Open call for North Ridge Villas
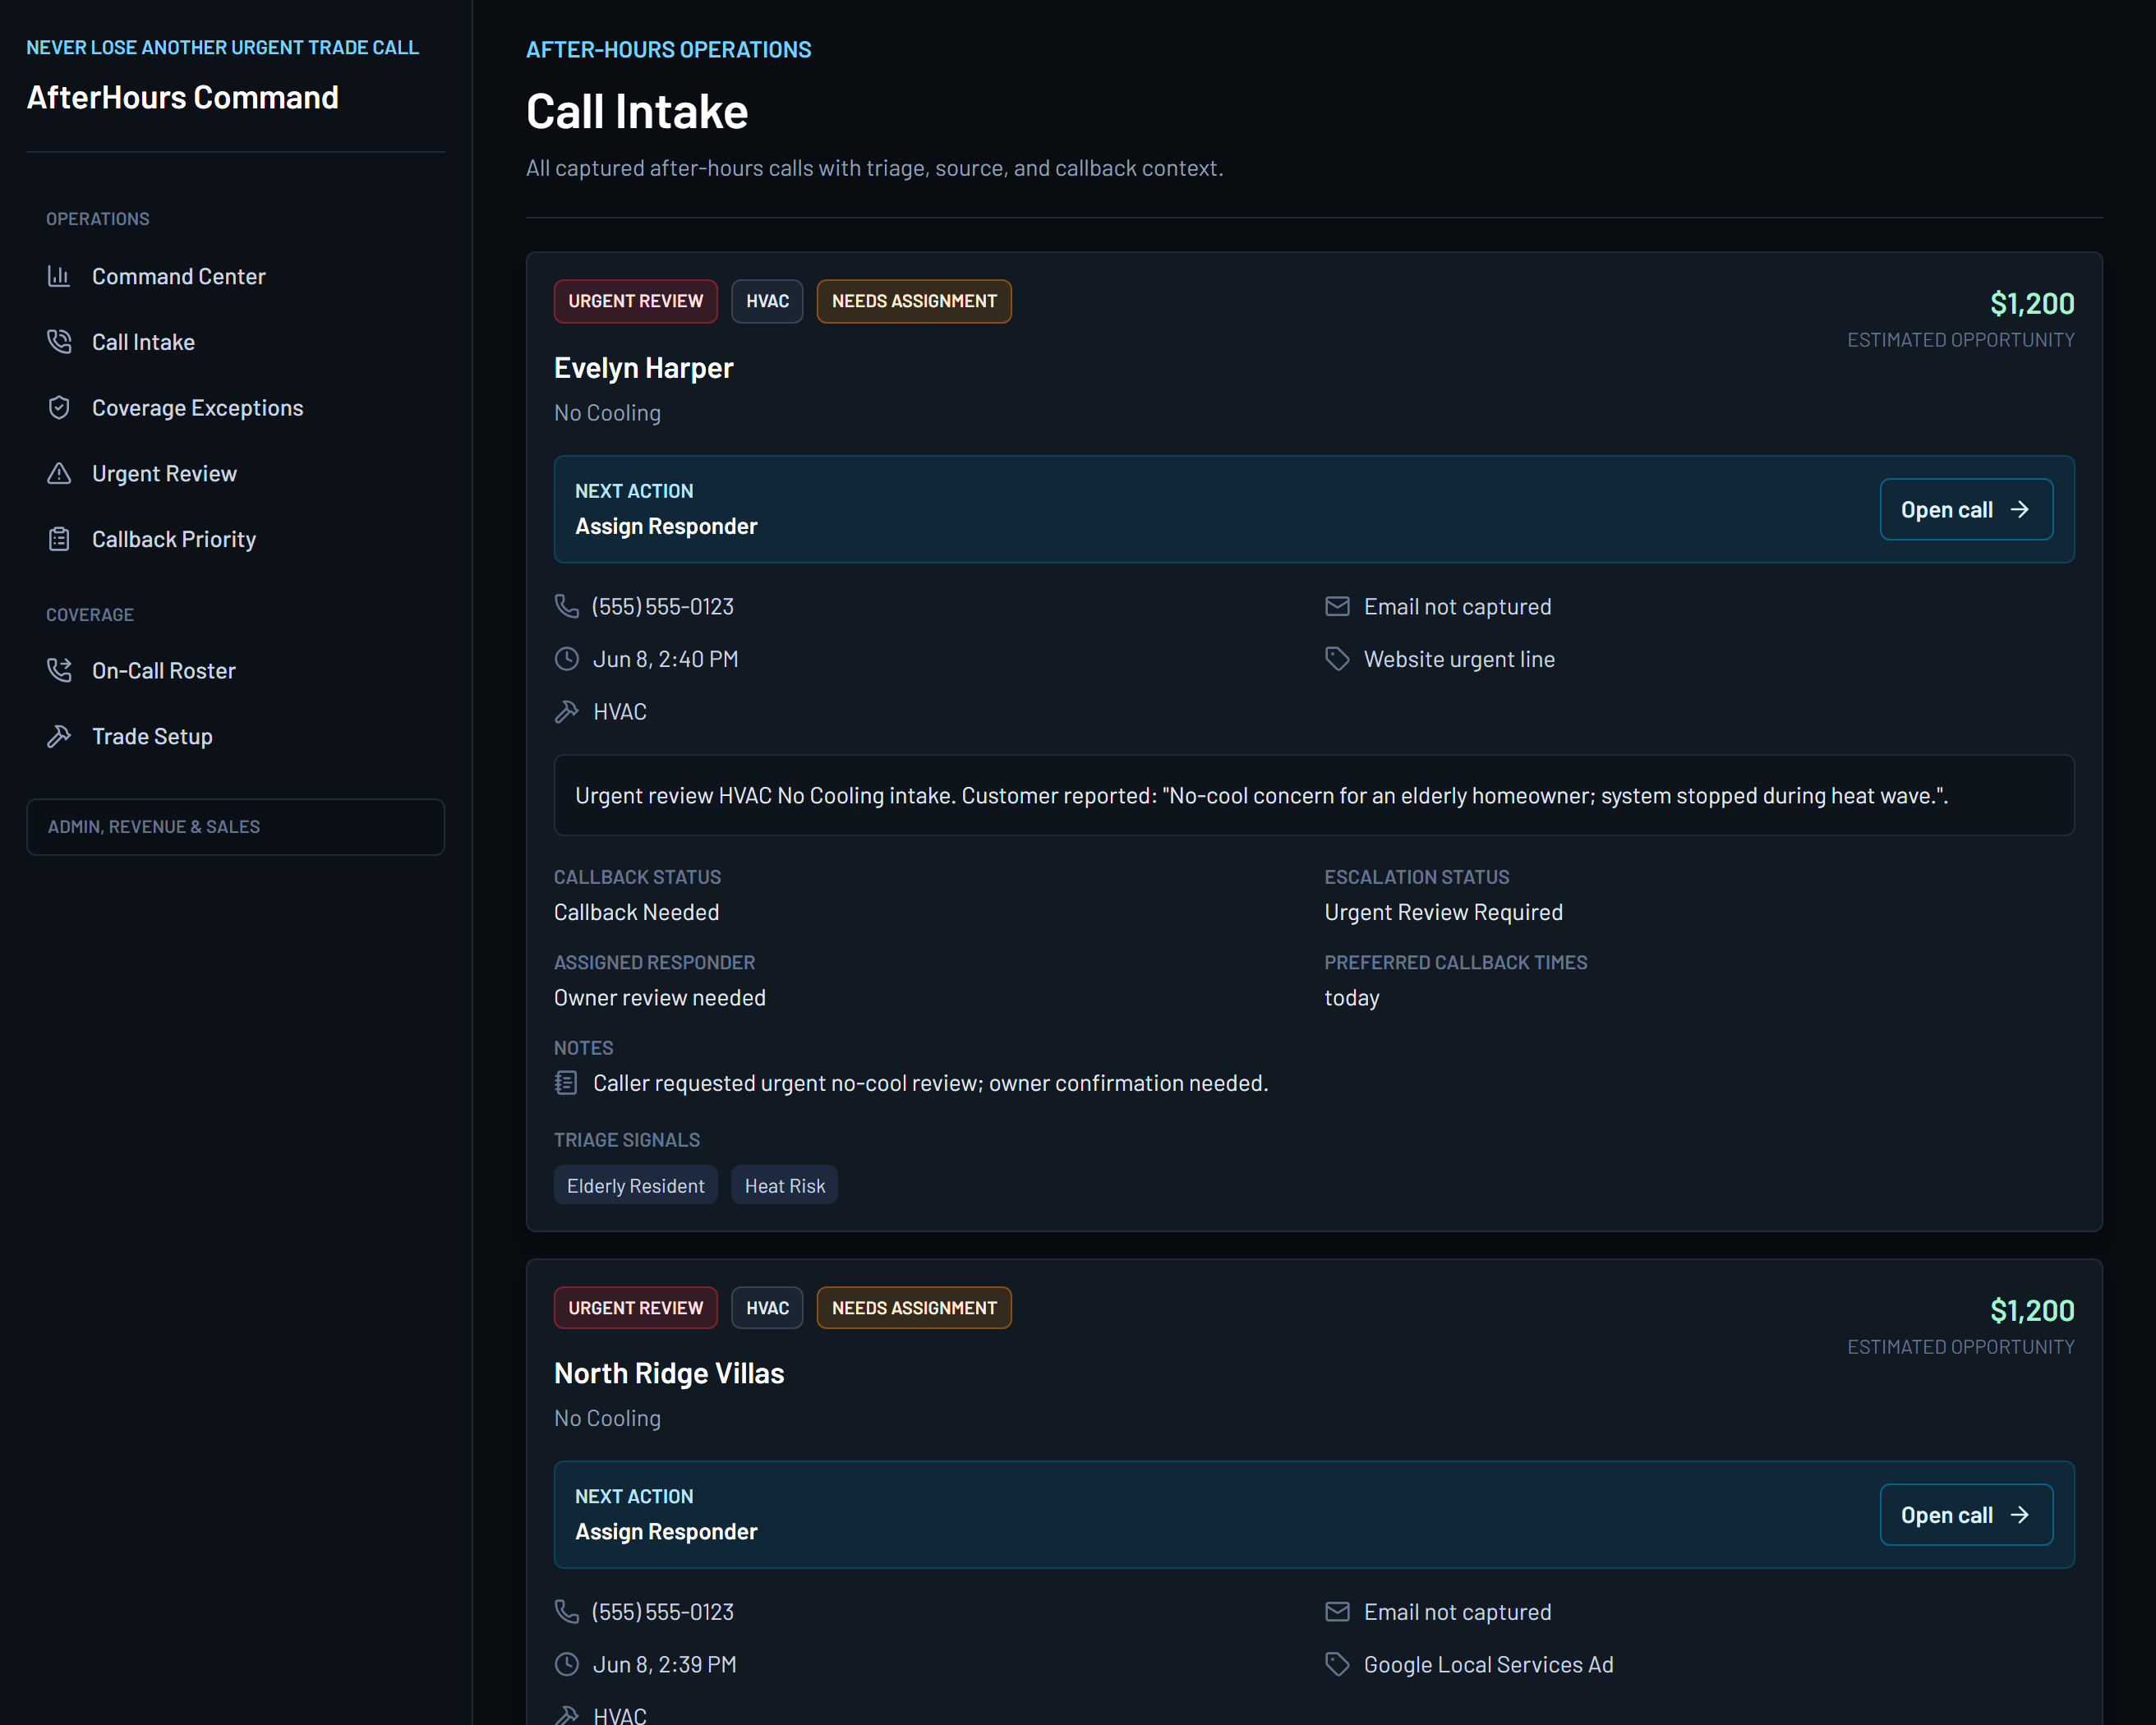Image resolution: width=2156 pixels, height=1725 pixels. (1966, 1514)
